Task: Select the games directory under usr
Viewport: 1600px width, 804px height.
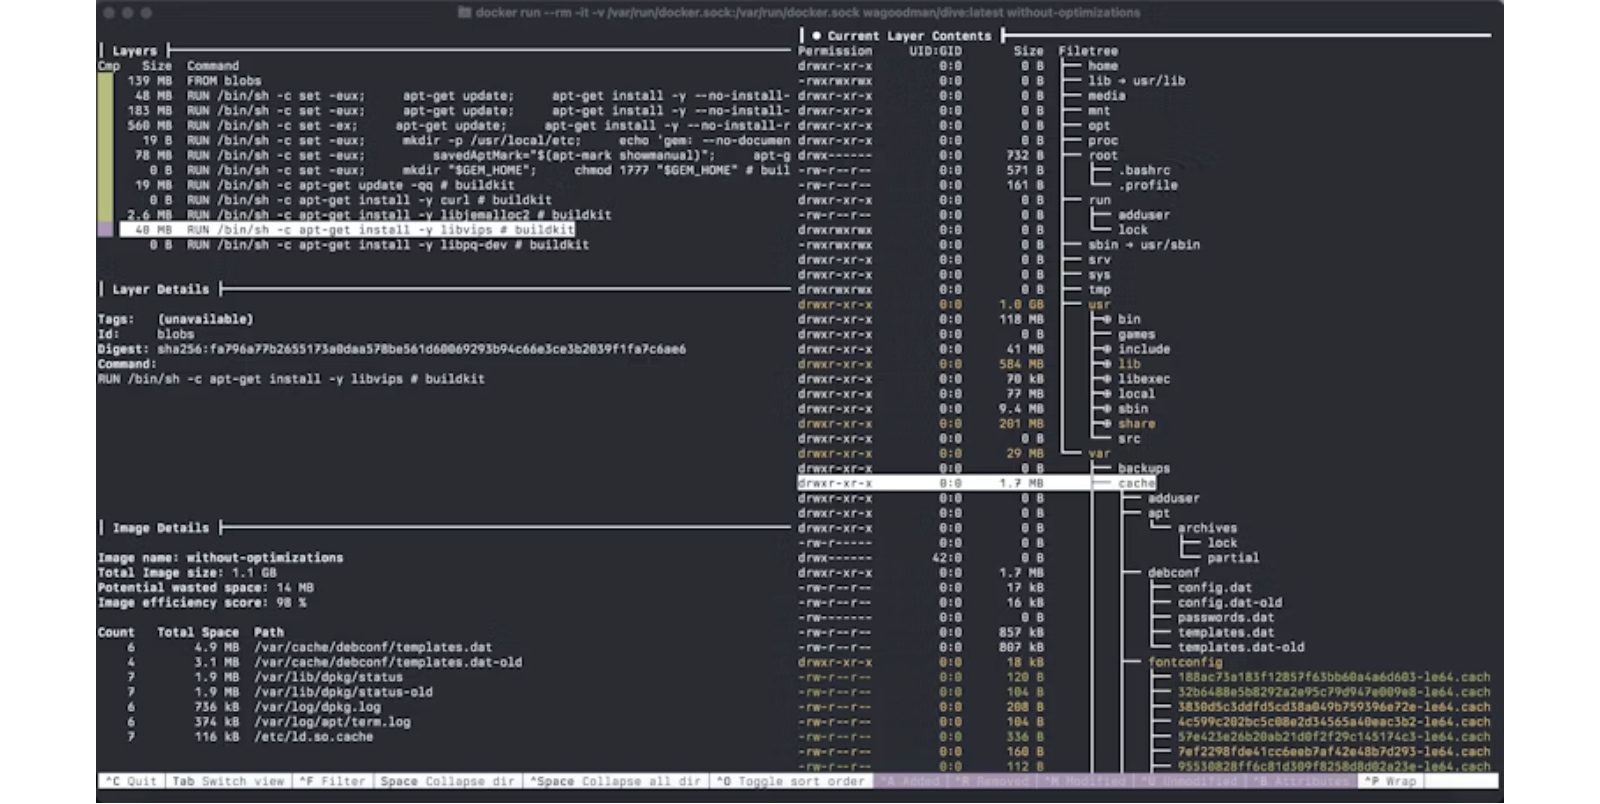Action: pos(1137,334)
